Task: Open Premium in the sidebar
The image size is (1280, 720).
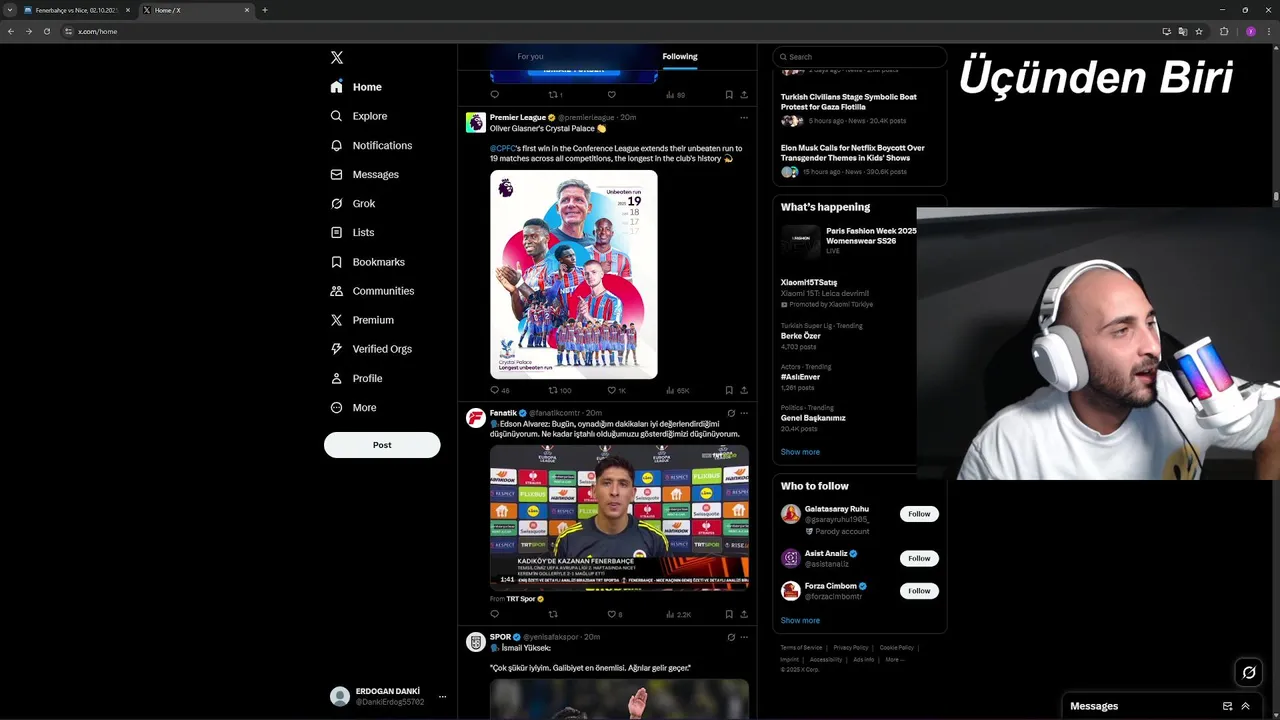Action: (362, 320)
